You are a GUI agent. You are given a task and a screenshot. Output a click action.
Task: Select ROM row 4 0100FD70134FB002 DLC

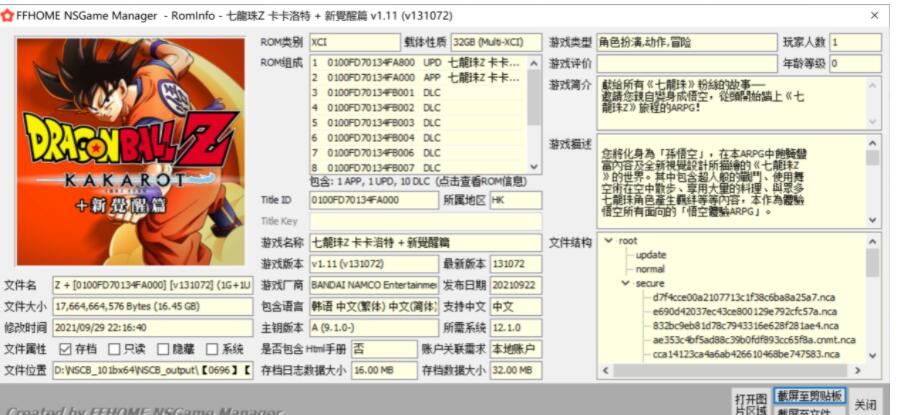pyautogui.click(x=418, y=107)
